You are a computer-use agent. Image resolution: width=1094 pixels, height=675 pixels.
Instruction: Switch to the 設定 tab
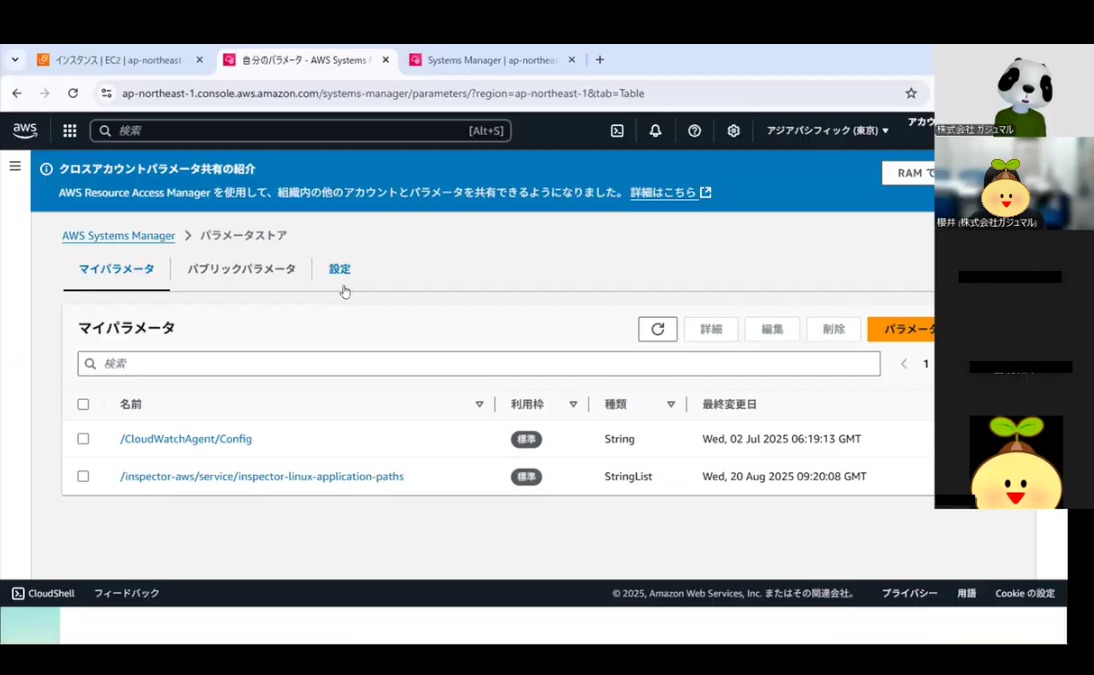pyautogui.click(x=340, y=269)
